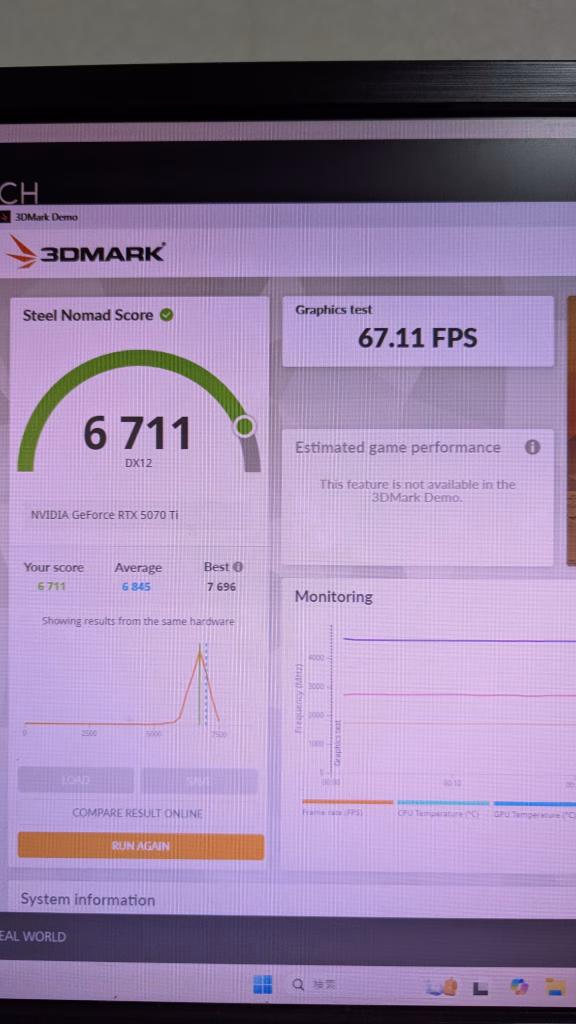Click the green validation checkmark beside Steel Nomad Score
This screenshot has width=576, height=1024.
click(x=167, y=315)
